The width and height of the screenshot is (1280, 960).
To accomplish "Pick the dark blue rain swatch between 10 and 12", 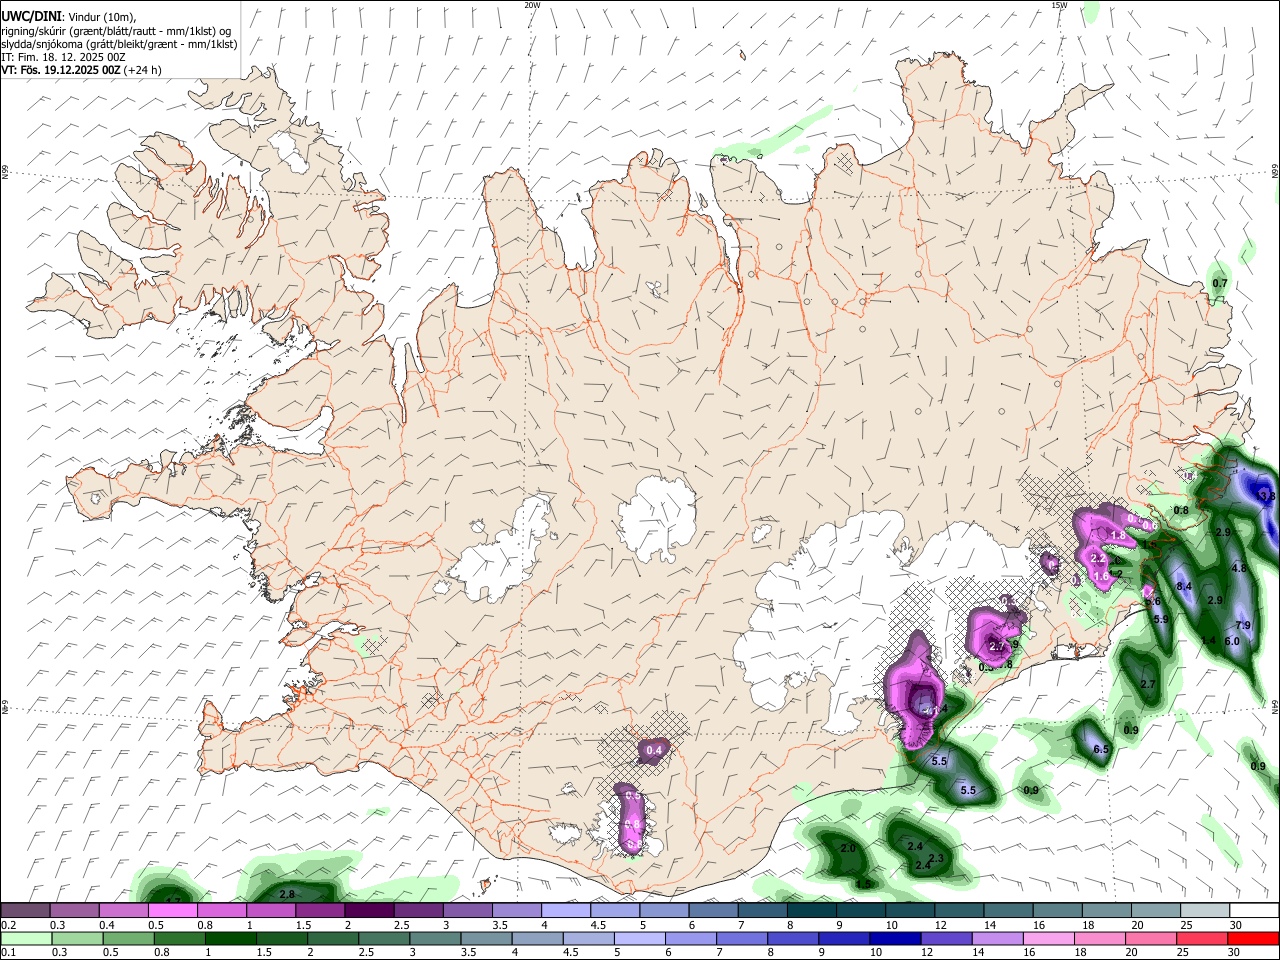I will (897, 938).
